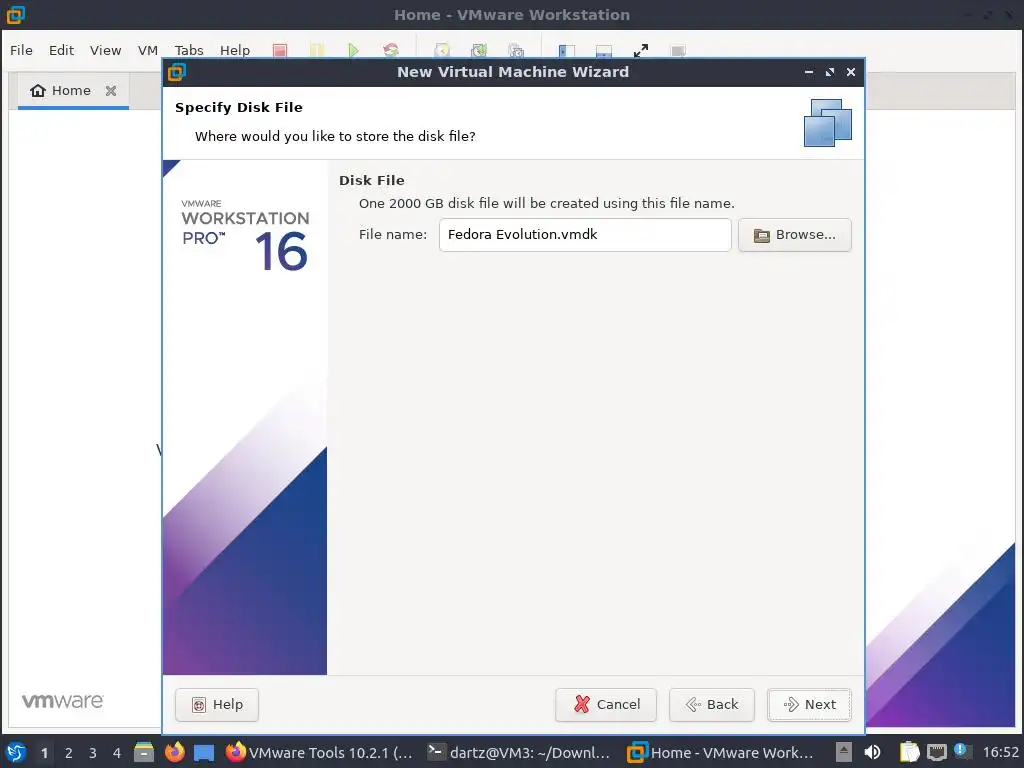The width and height of the screenshot is (1024, 768).
Task: Click the Take Snapshot toolbar icon
Action: [x=442, y=50]
